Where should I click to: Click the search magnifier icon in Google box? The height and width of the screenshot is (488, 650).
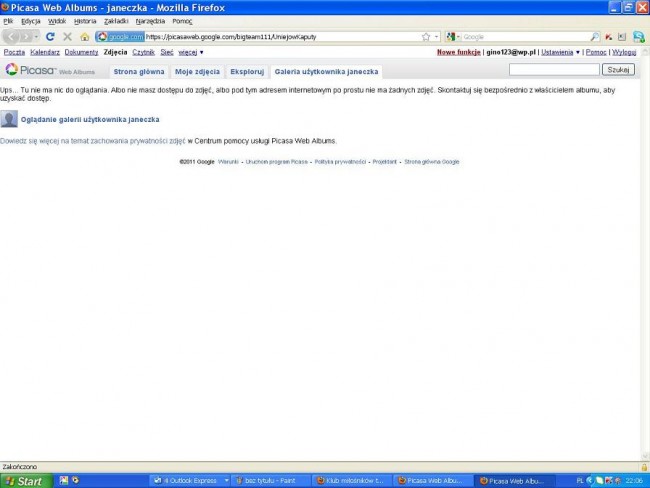click(595, 36)
